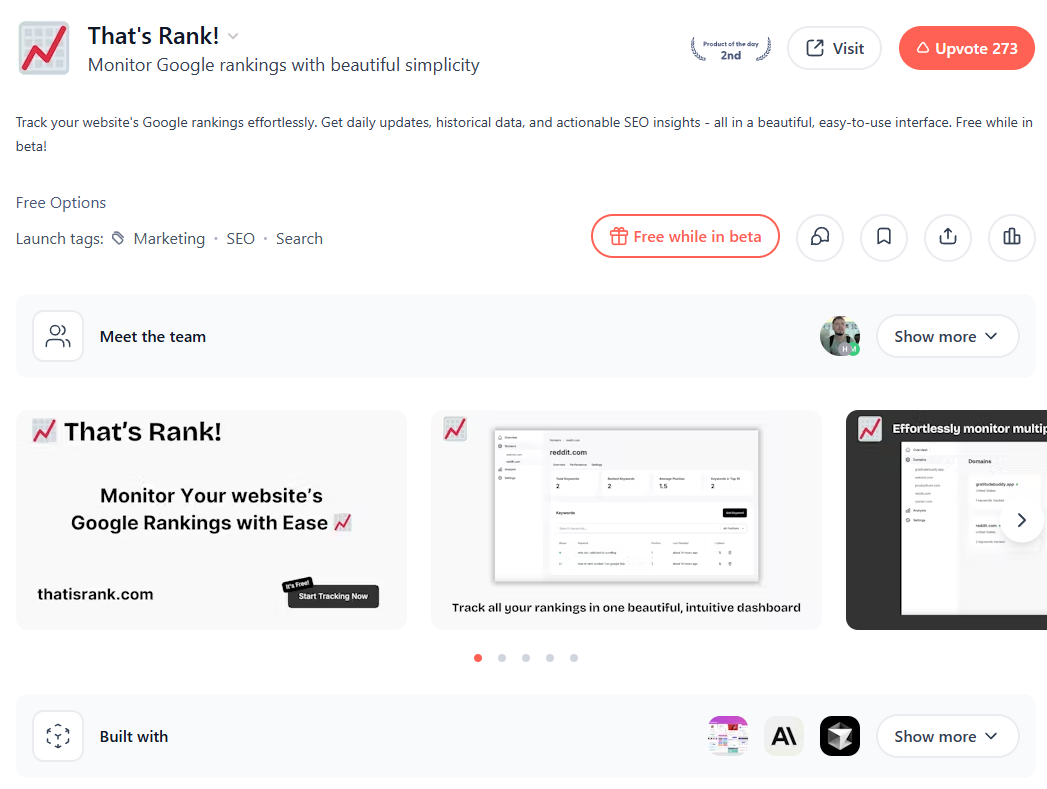Screen dimensions: 1047x789
Task: Click the Anthropic AI logo icon
Action: [x=784, y=736]
